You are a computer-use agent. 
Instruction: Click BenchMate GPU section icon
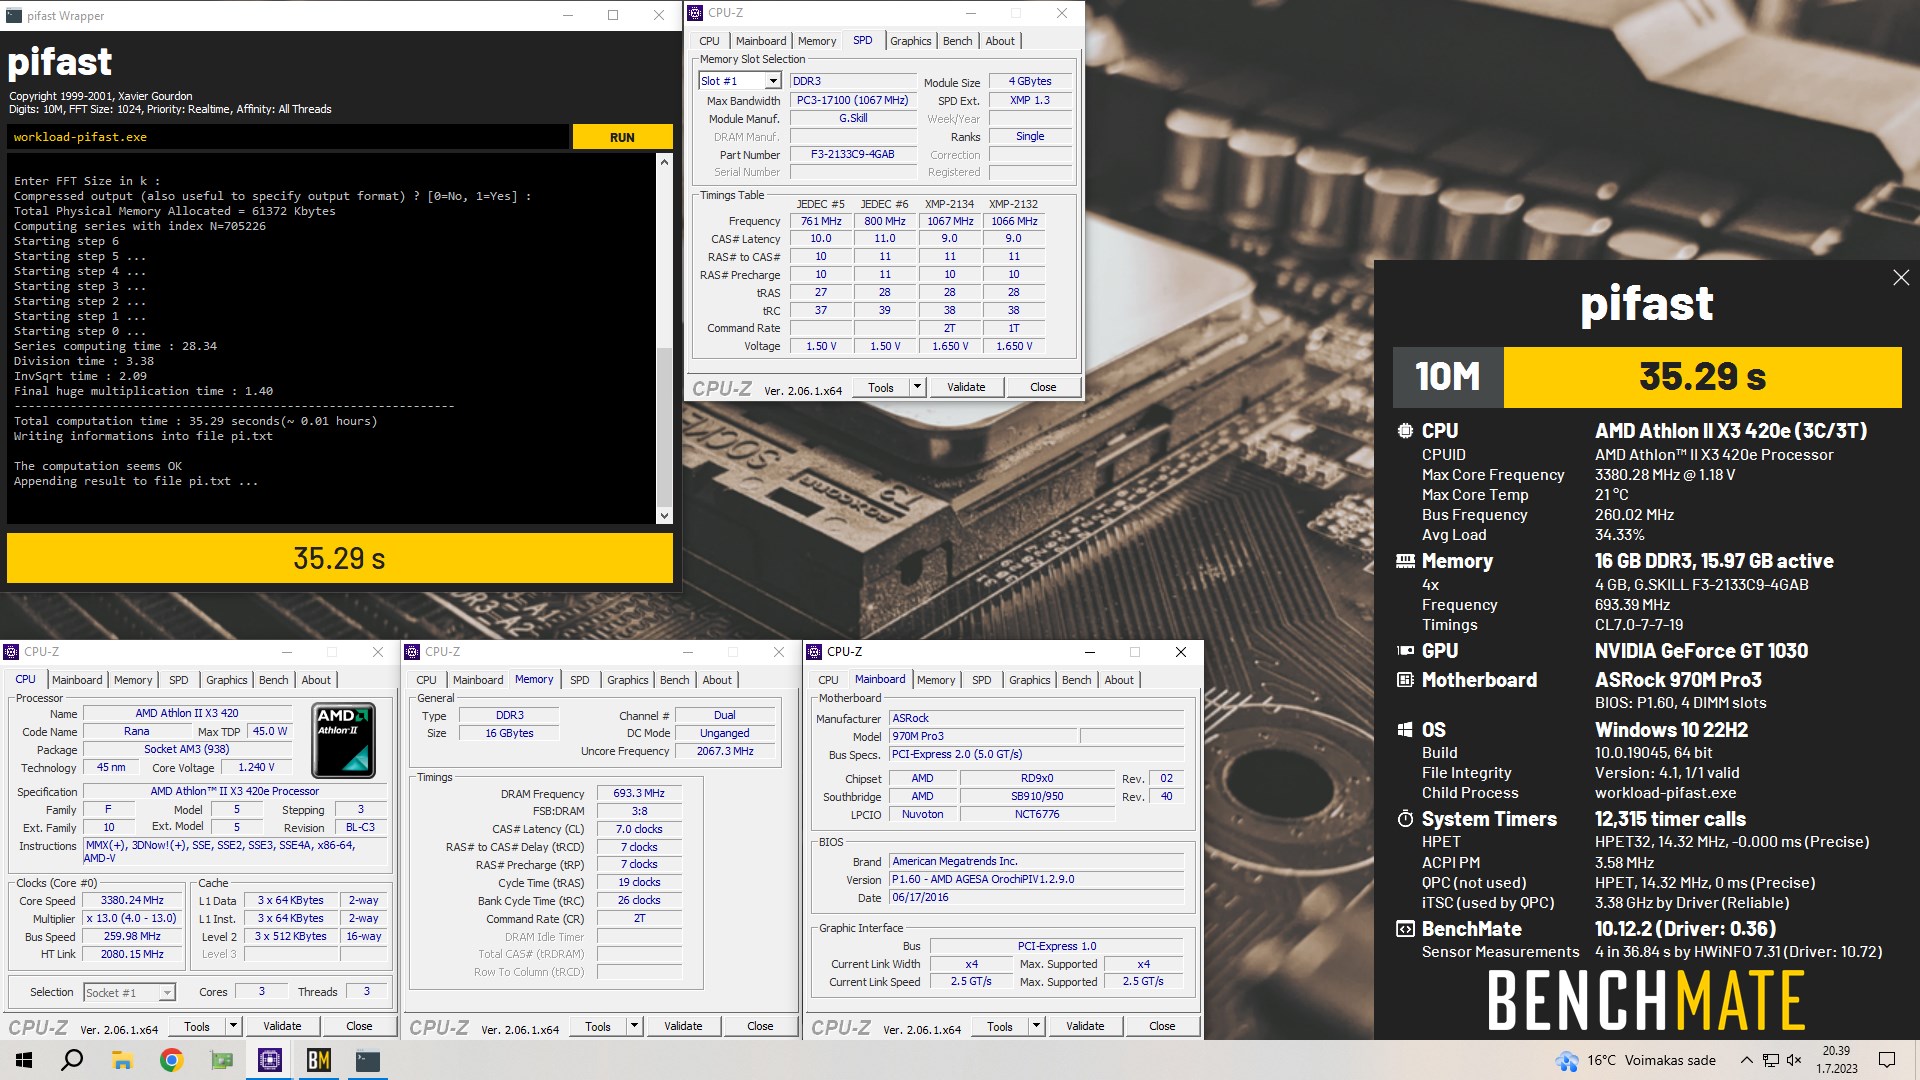pyautogui.click(x=1405, y=651)
